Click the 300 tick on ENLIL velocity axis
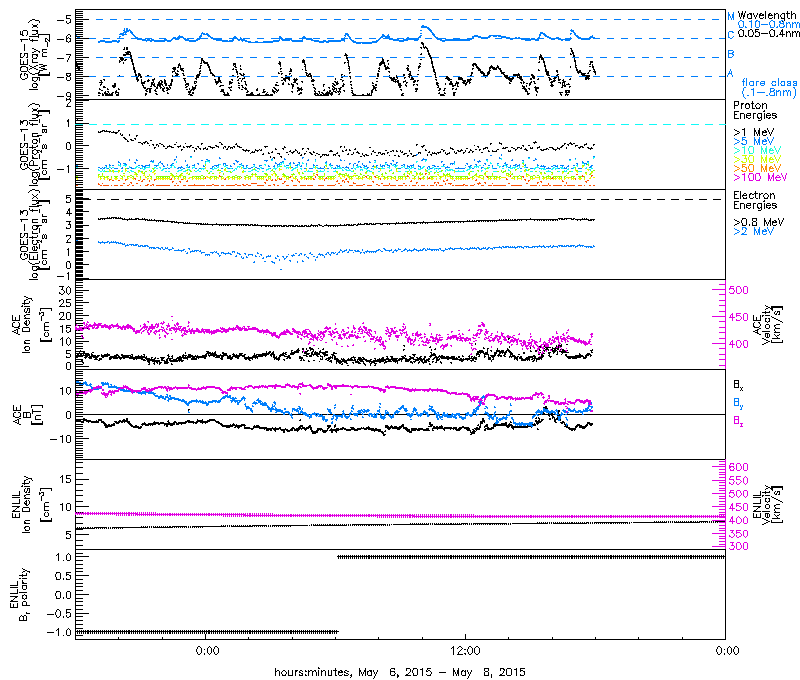 pyautogui.click(x=738, y=546)
